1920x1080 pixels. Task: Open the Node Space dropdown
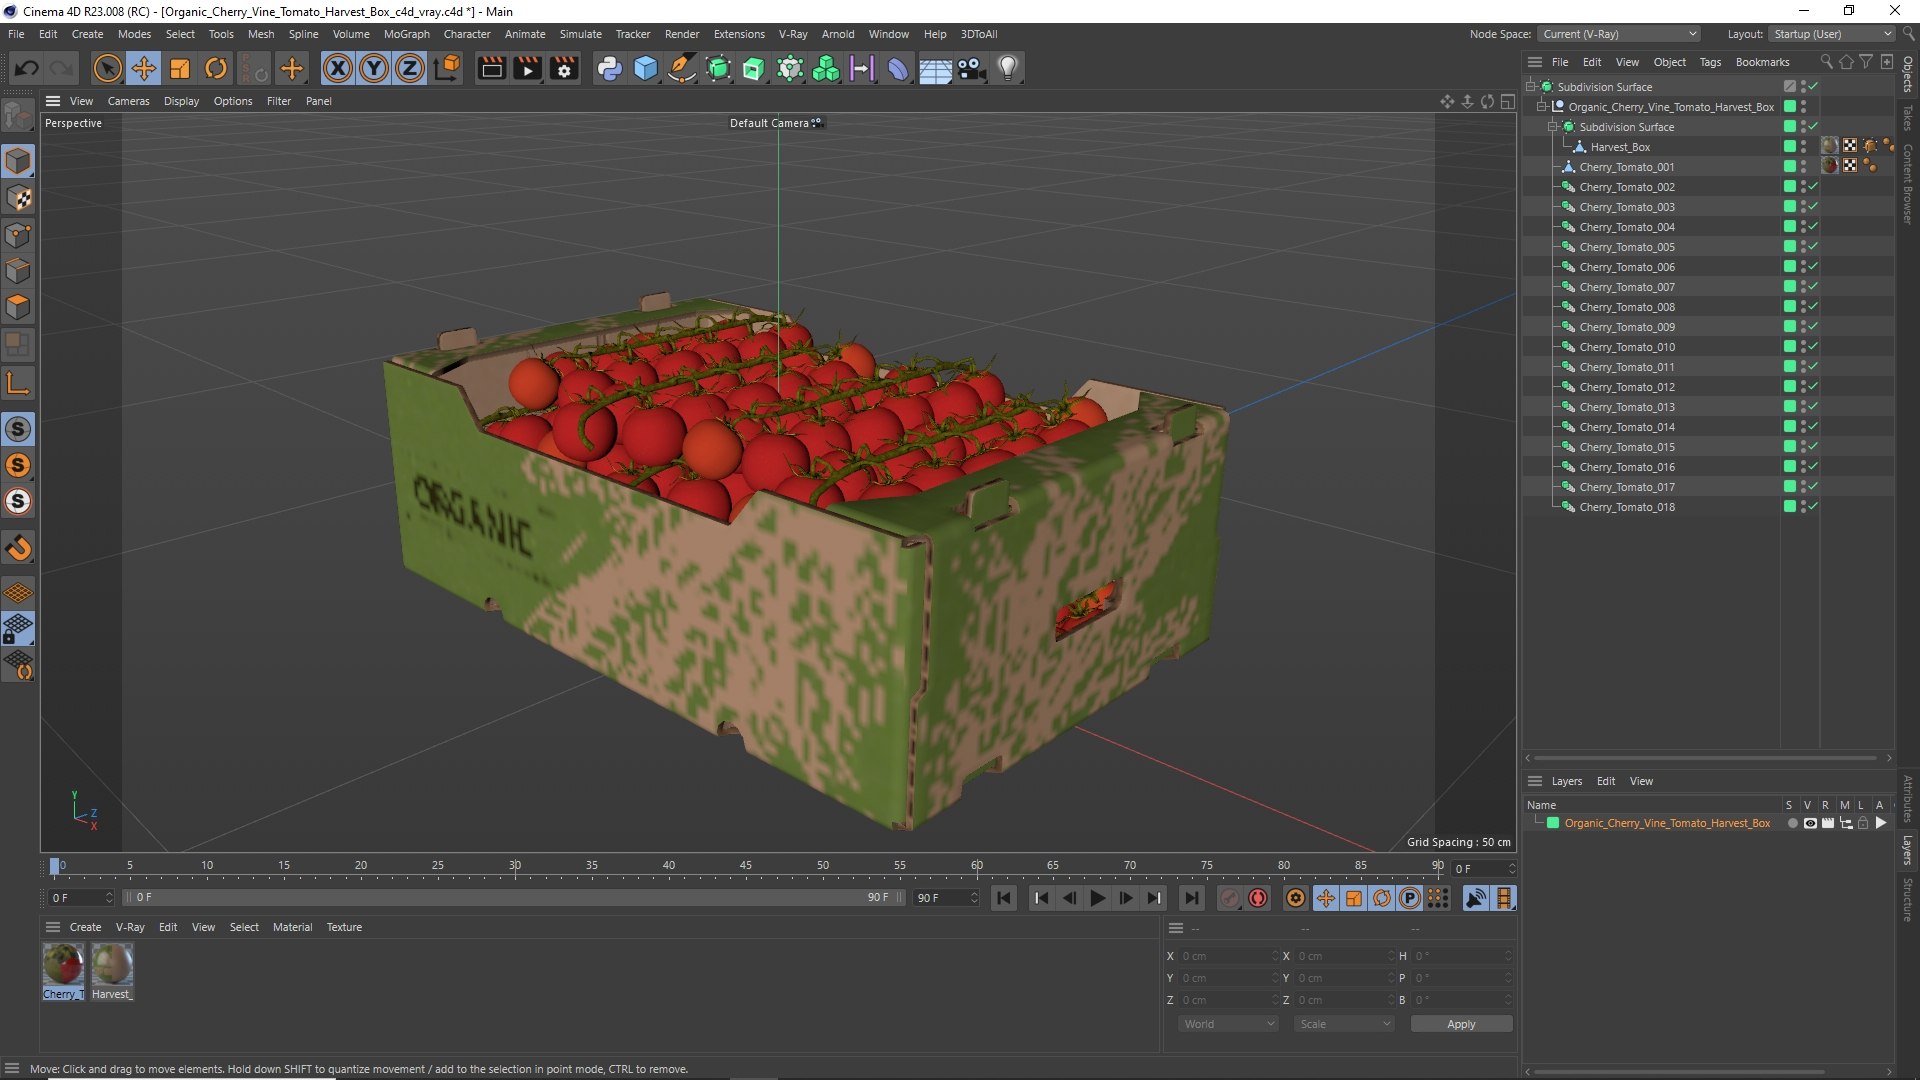pyautogui.click(x=1618, y=34)
